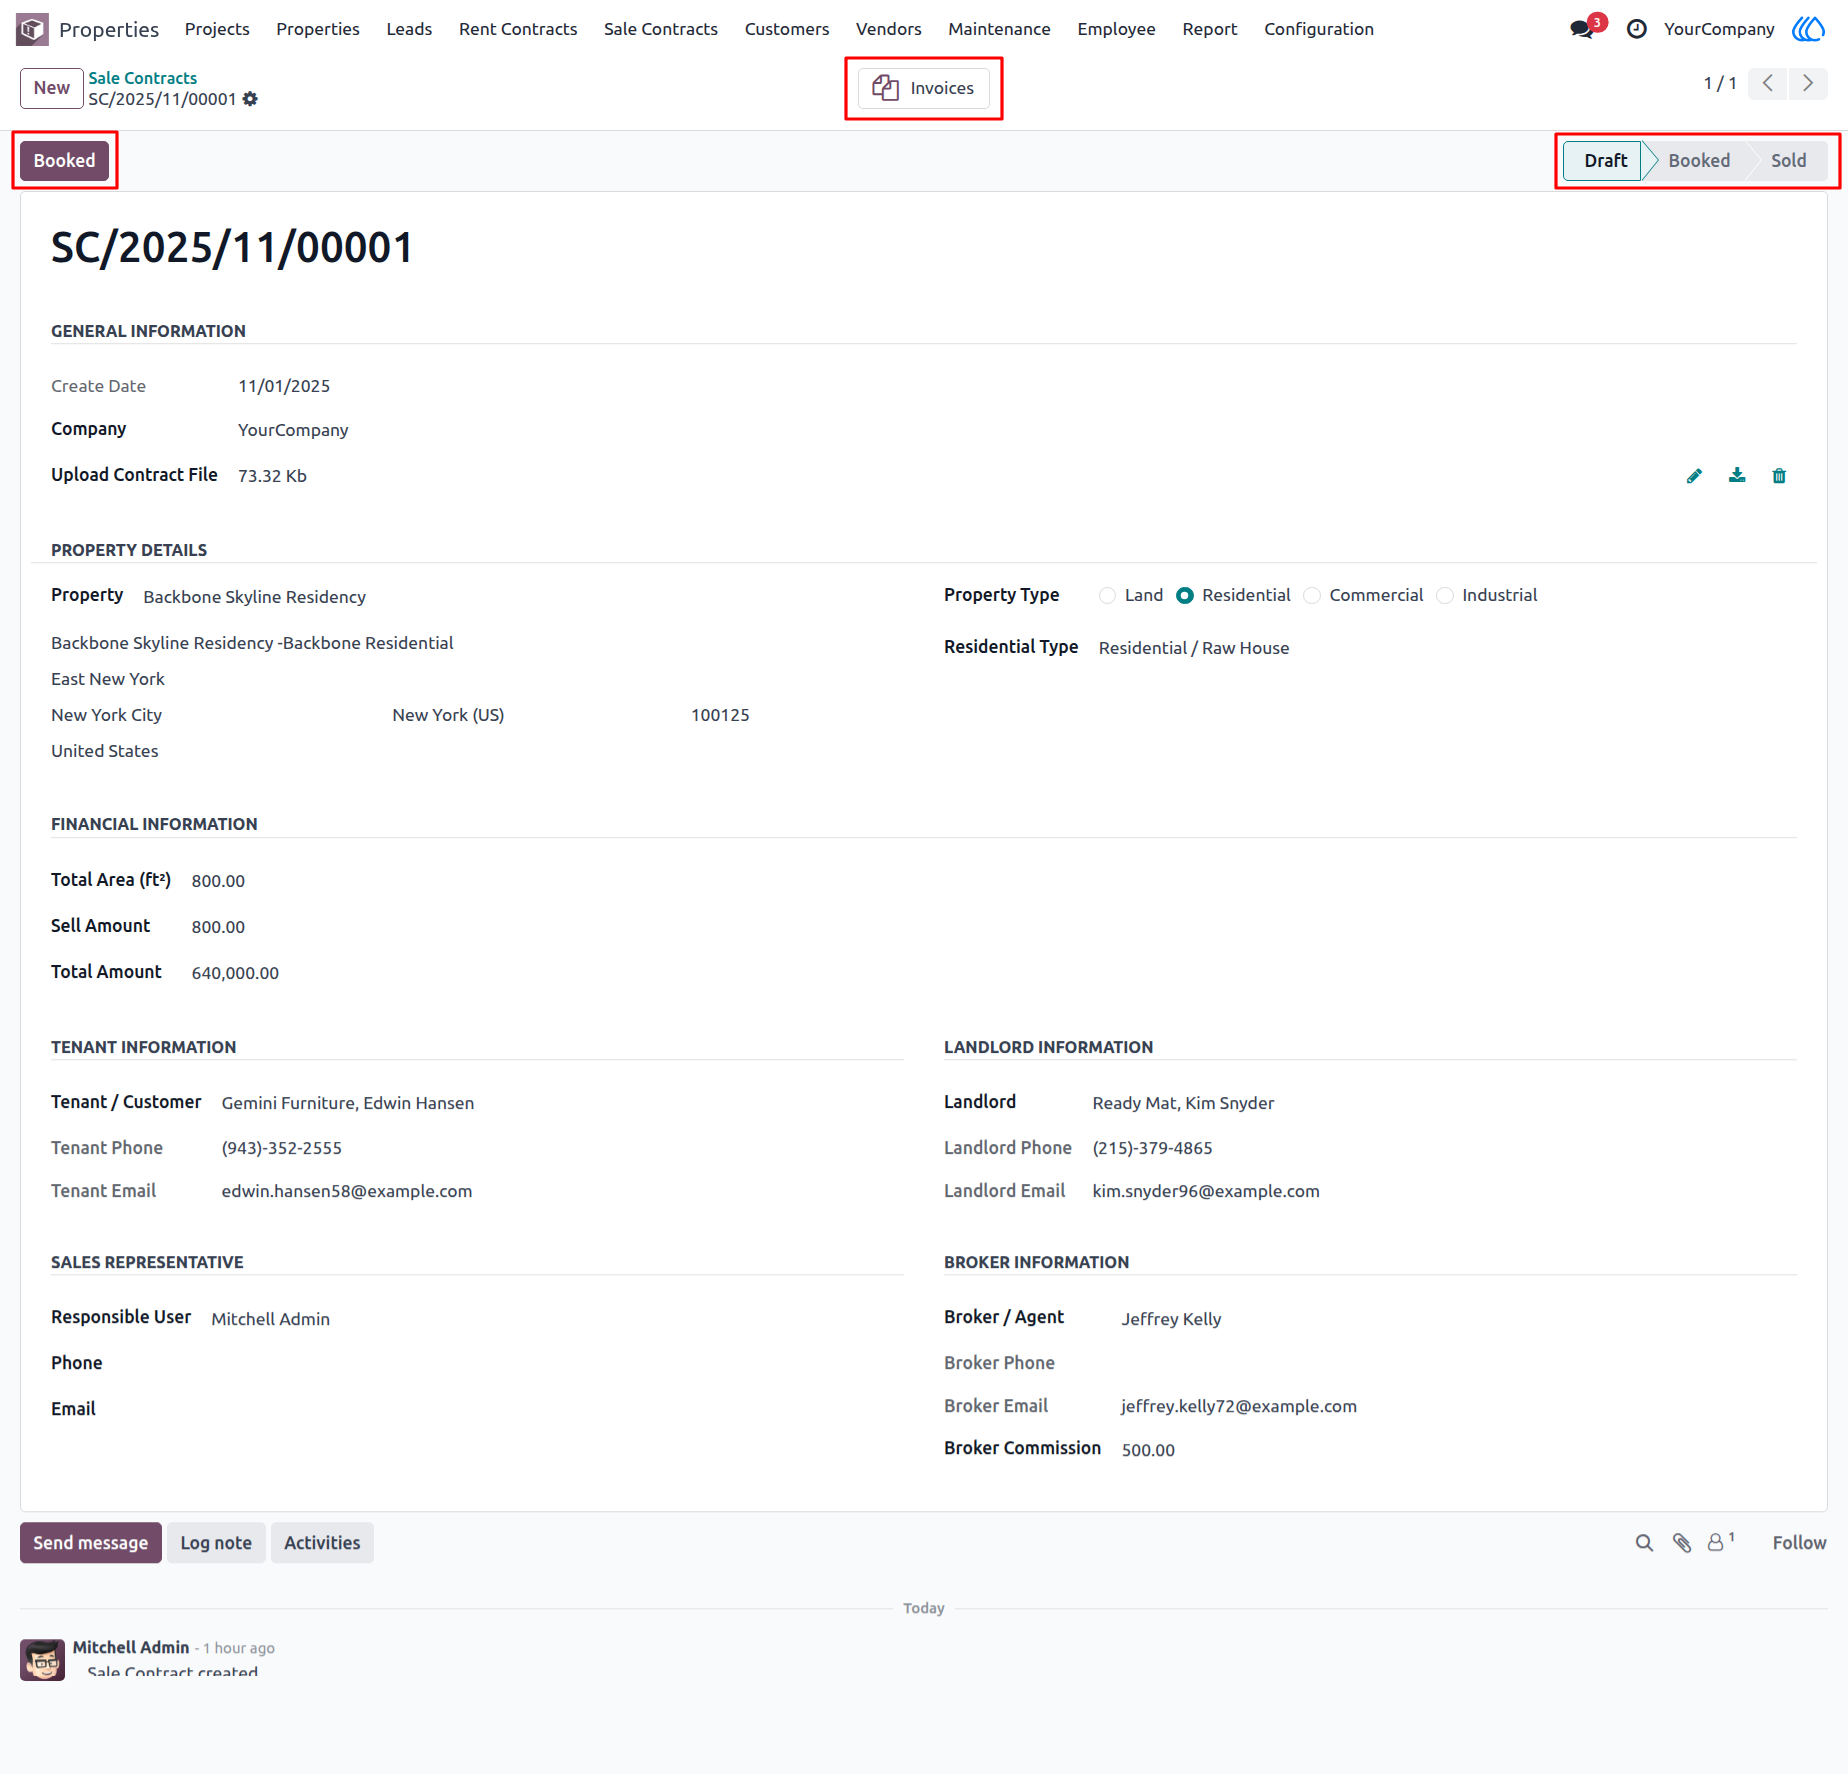Create a New sale contract
The height and width of the screenshot is (1778, 1848).
click(x=52, y=88)
